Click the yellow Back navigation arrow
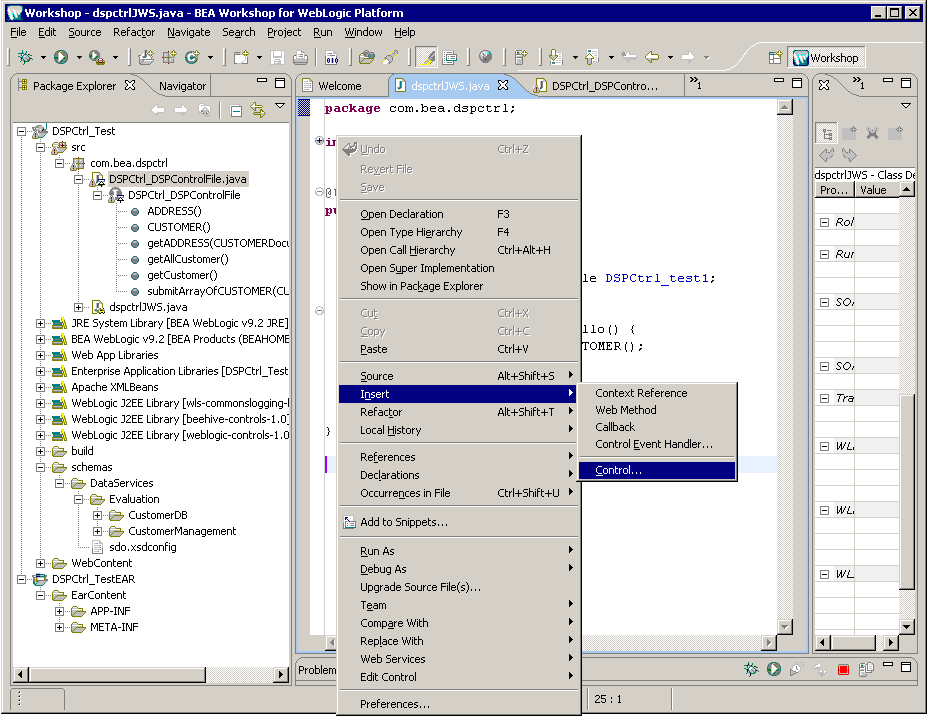This screenshot has width=927, height=716. (652, 57)
